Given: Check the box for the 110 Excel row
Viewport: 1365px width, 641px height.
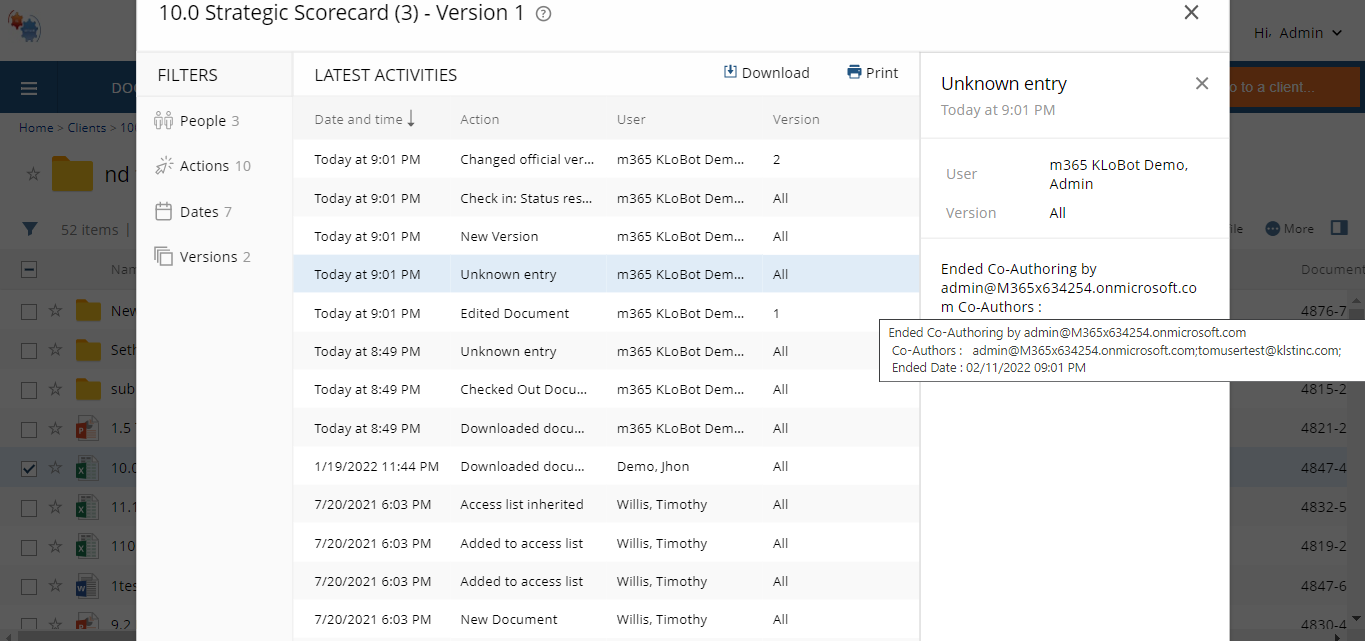Looking at the screenshot, I should [x=29, y=548].
